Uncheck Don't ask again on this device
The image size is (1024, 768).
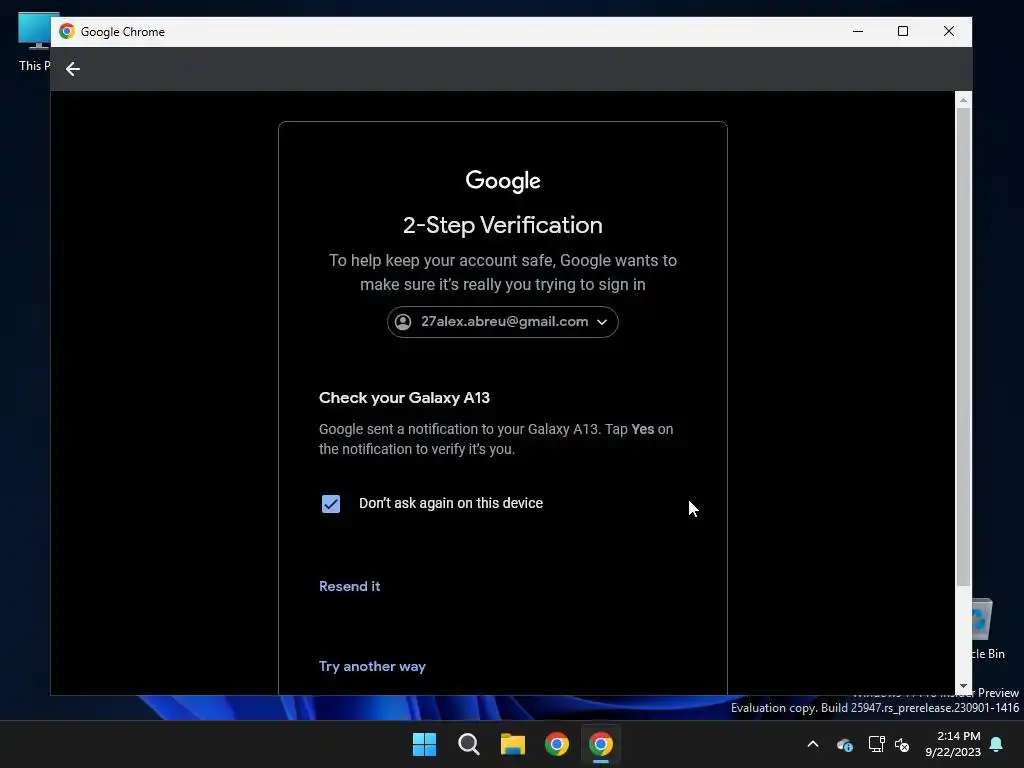(331, 504)
